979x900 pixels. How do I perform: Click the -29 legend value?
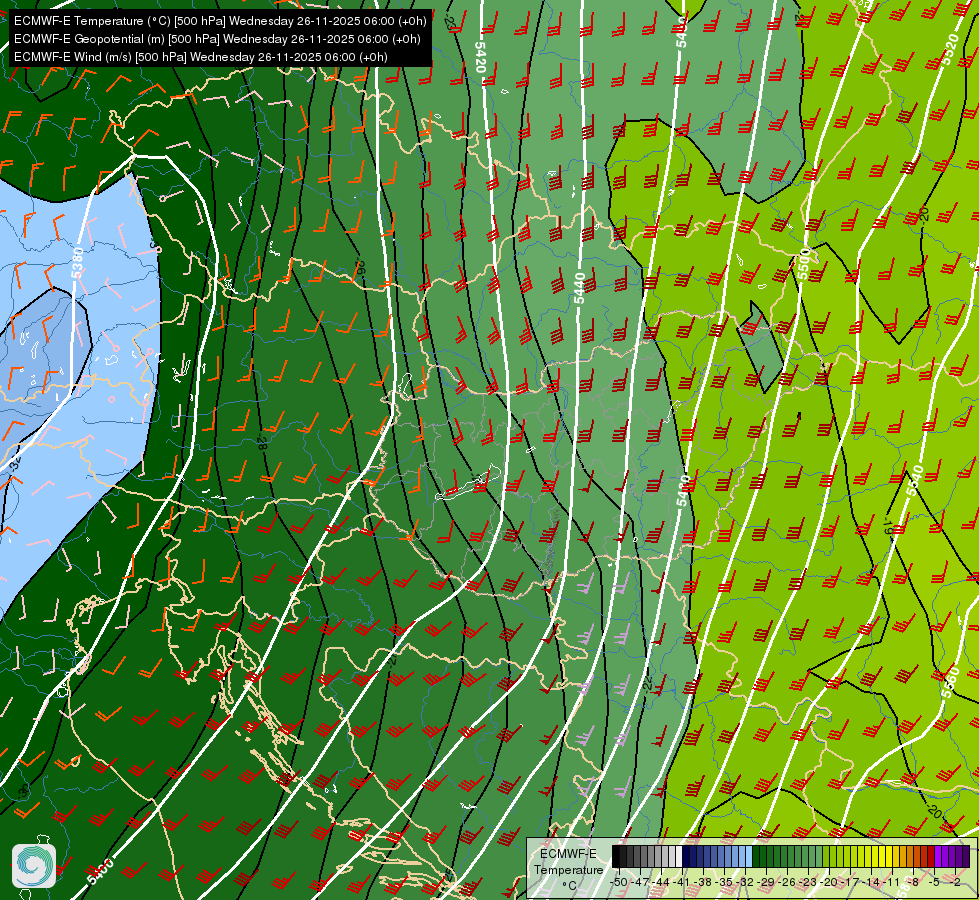[x=766, y=882]
